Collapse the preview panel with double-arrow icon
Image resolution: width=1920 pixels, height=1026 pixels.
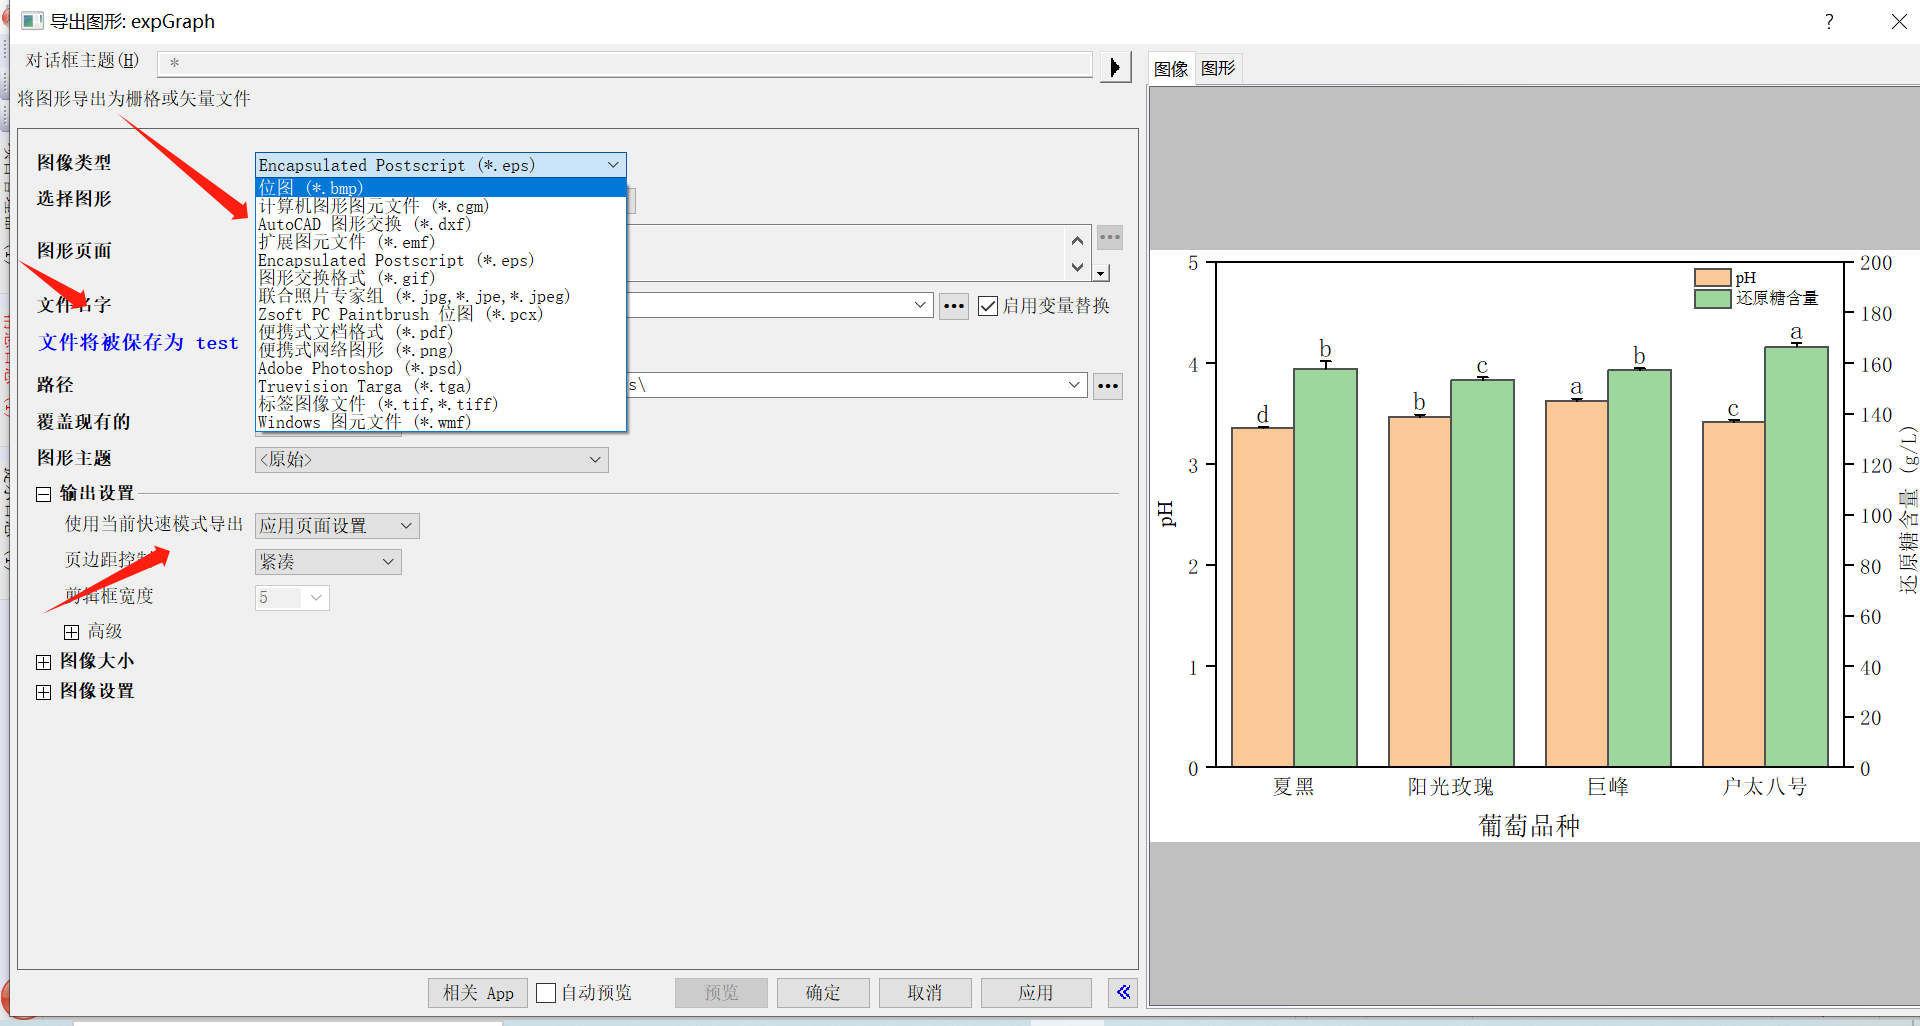1123,992
